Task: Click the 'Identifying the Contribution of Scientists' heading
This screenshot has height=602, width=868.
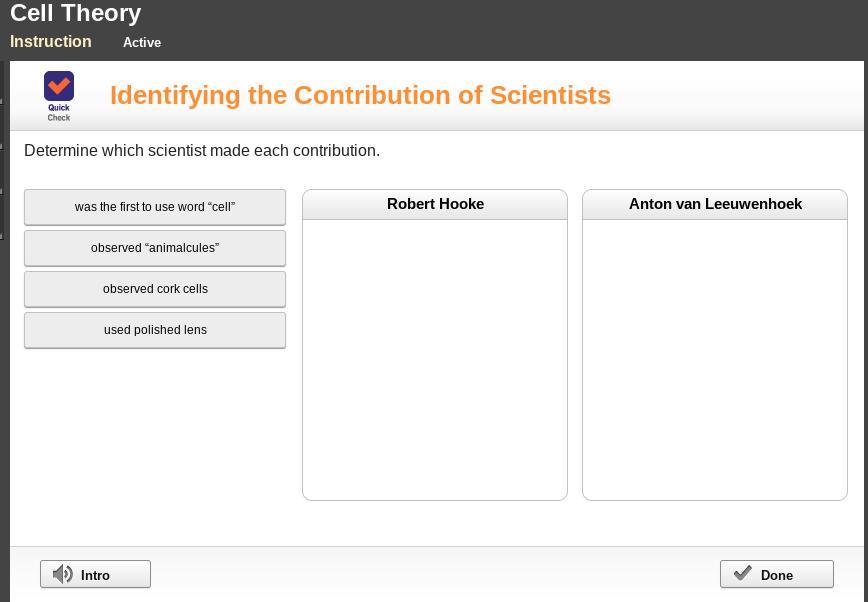Action: (x=360, y=95)
